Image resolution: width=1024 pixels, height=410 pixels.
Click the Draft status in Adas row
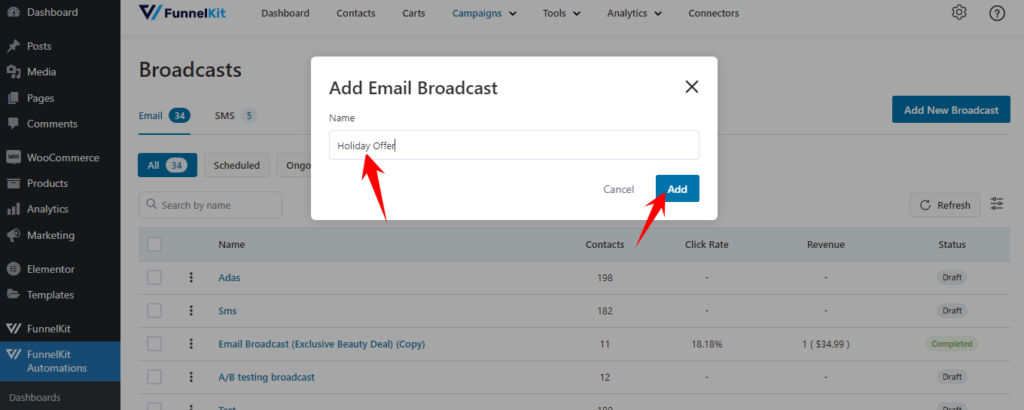tap(952, 277)
